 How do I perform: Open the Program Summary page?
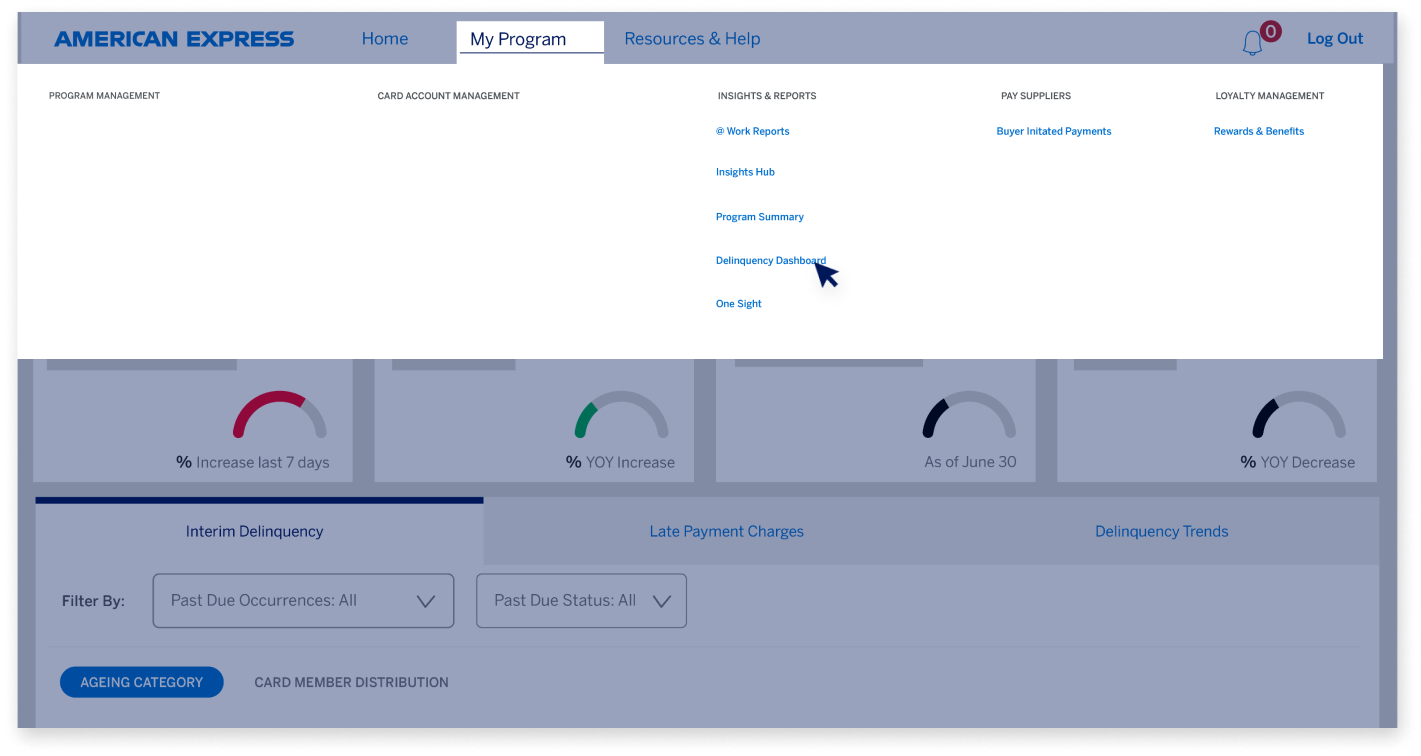pyautogui.click(x=759, y=216)
